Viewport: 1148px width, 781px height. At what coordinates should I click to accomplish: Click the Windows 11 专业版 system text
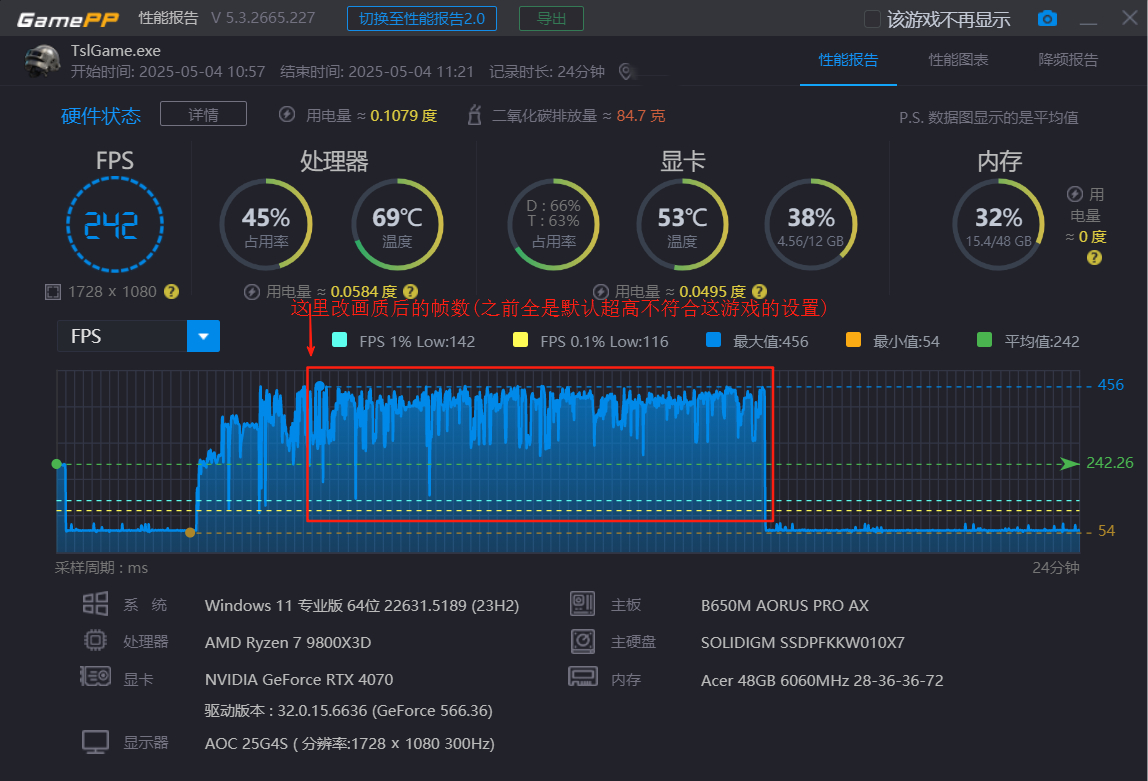[x=362, y=605]
